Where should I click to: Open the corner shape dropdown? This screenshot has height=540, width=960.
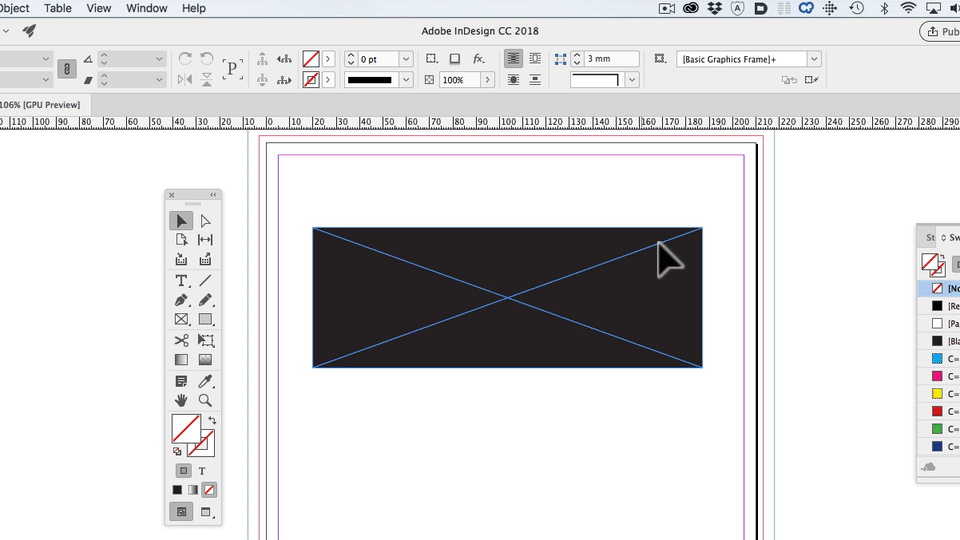point(632,80)
